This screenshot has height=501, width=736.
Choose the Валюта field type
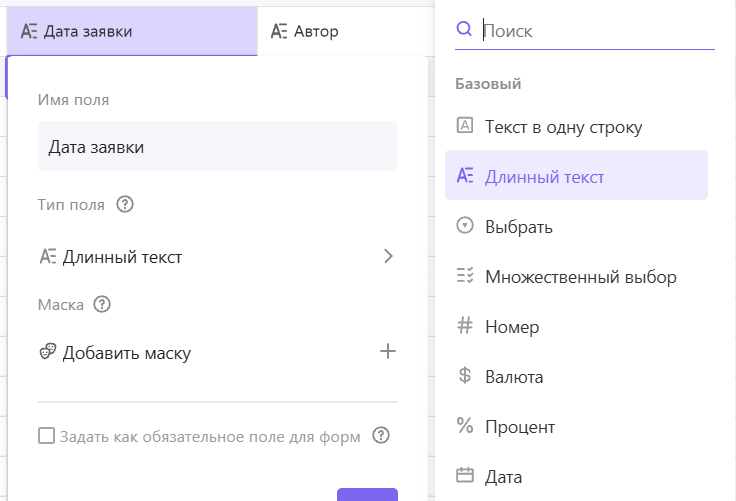pos(576,376)
